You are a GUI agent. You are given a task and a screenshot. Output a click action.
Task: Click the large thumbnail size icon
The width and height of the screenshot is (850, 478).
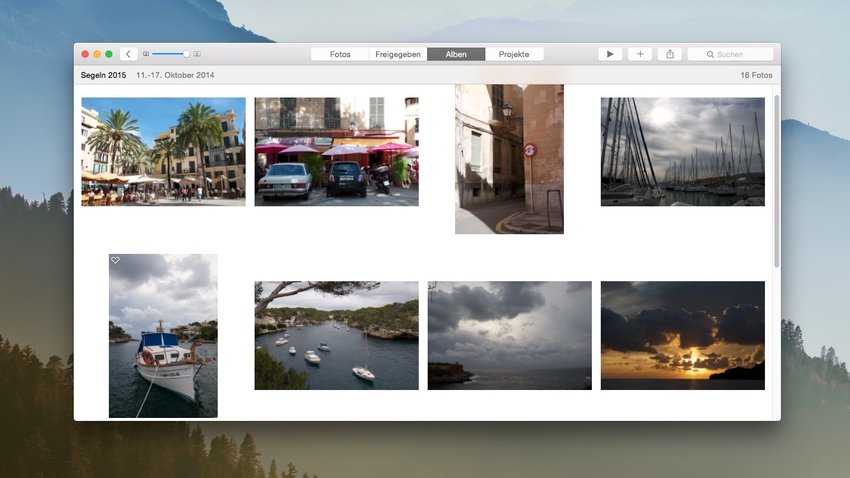coord(197,54)
